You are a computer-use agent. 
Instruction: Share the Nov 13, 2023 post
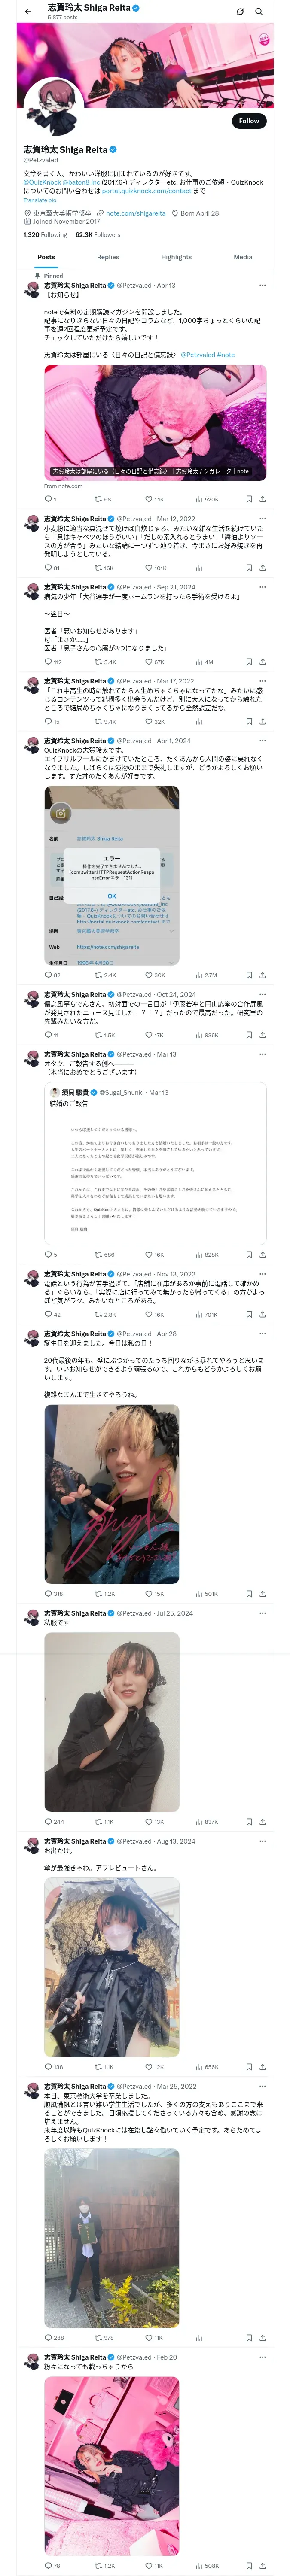coord(262,1314)
